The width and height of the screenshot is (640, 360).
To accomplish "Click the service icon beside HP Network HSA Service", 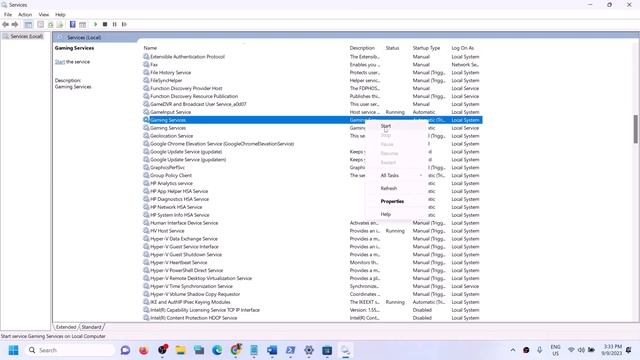I will pyautogui.click(x=146, y=207).
